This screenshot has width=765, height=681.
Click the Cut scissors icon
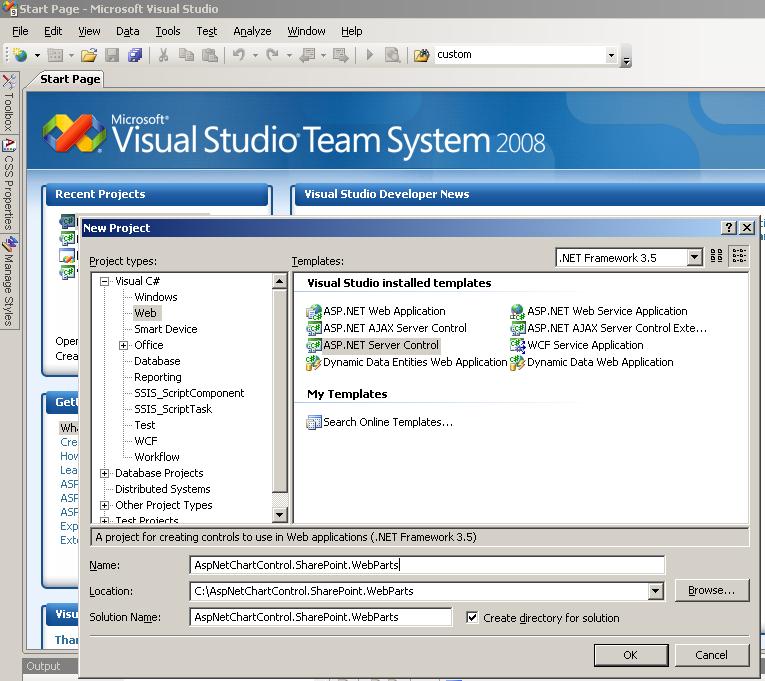[163, 55]
